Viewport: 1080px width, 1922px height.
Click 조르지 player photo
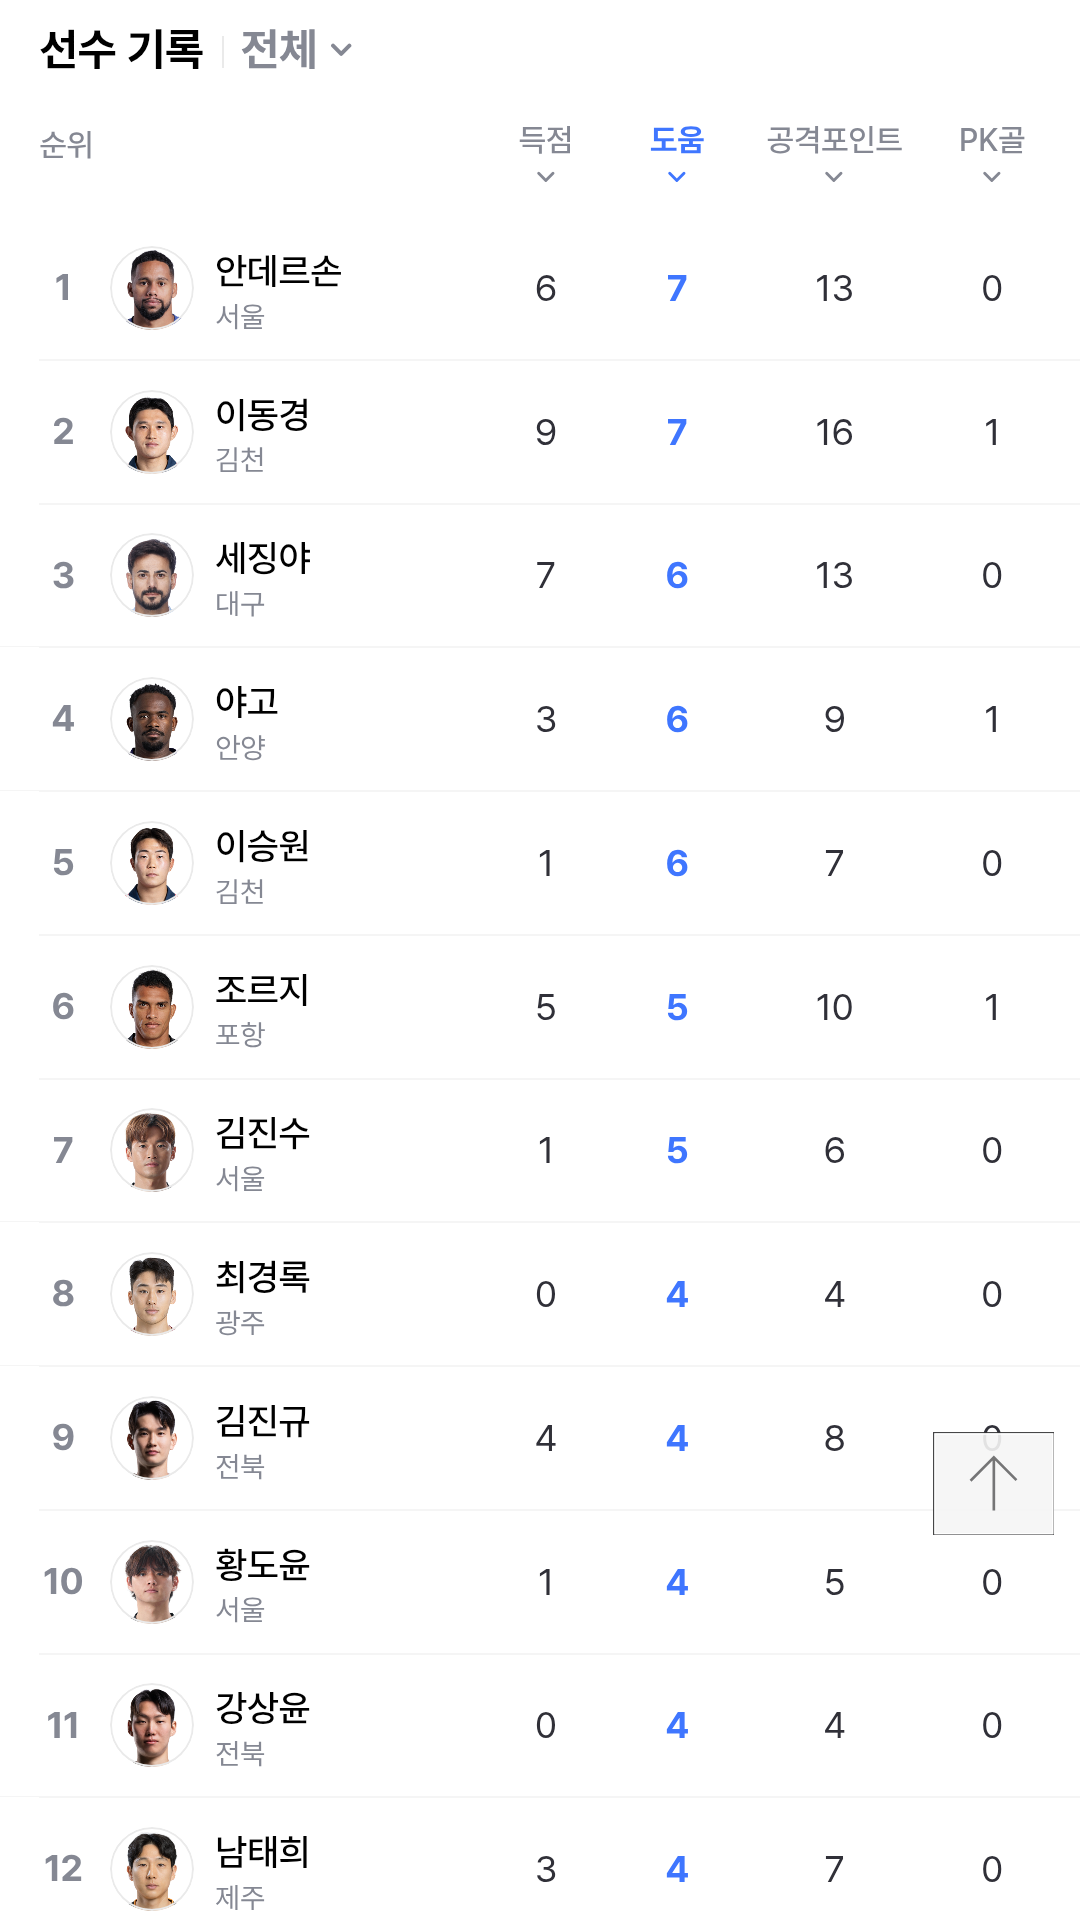click(152, 1007)
